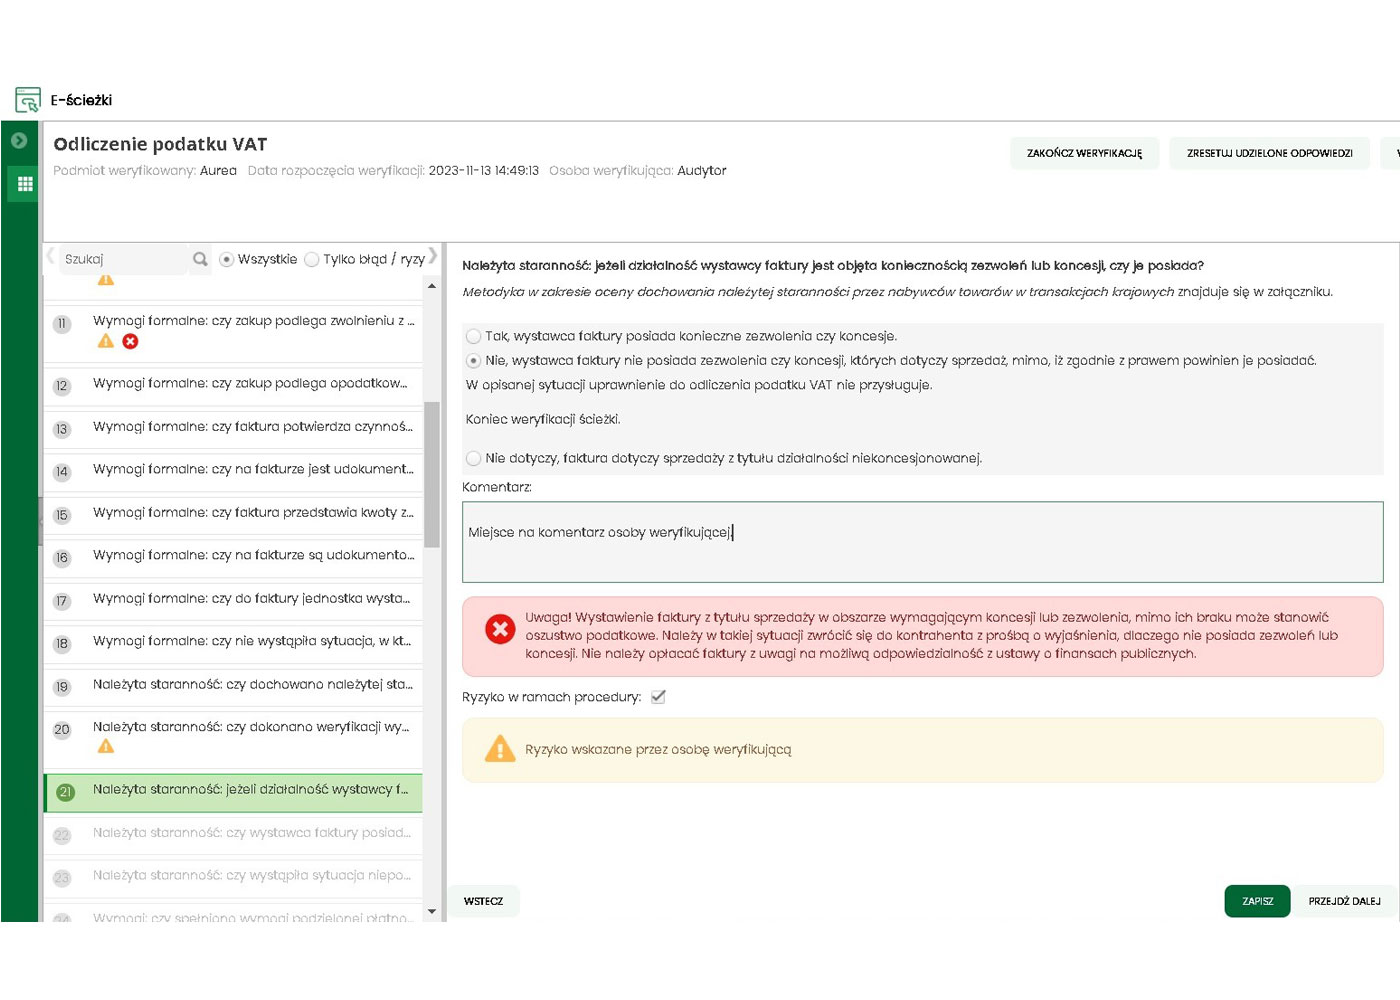Click the 'Odliczenie podatku VAT' heading
This screenshot has width=1400, height=1000.
click(160, 144)
